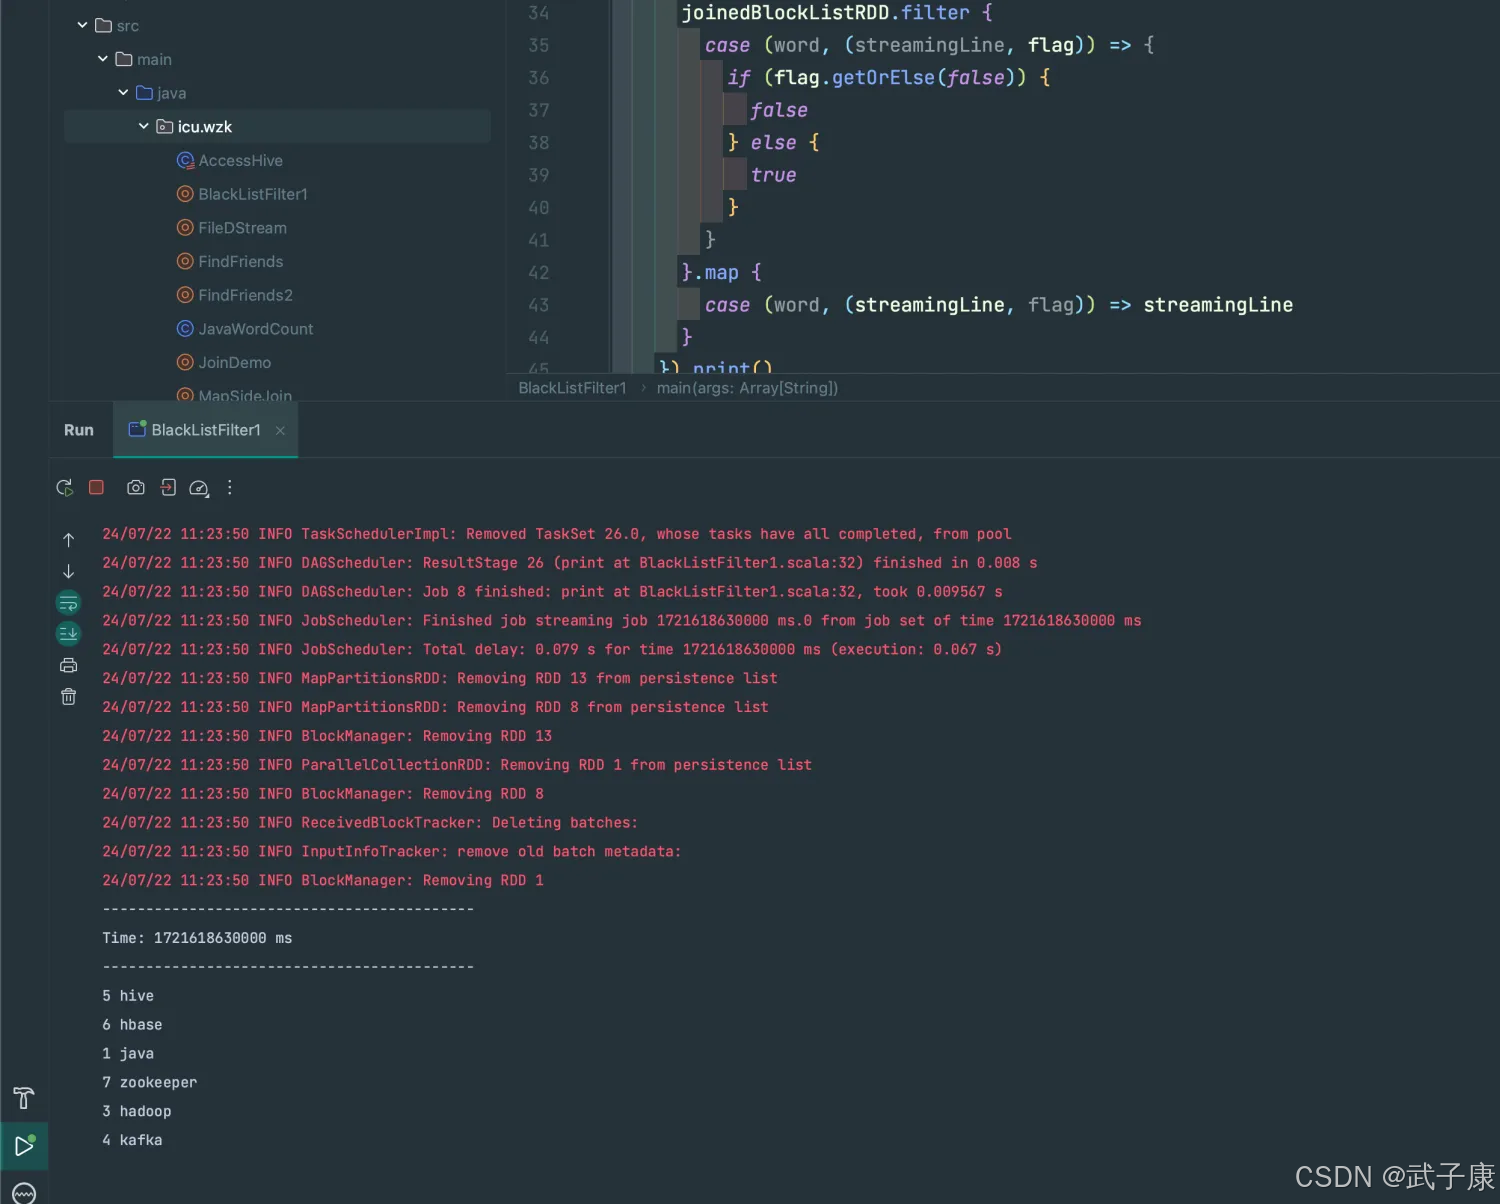
Task: Open BlackListFilter1 in the project tree
Action: [253, 194]
